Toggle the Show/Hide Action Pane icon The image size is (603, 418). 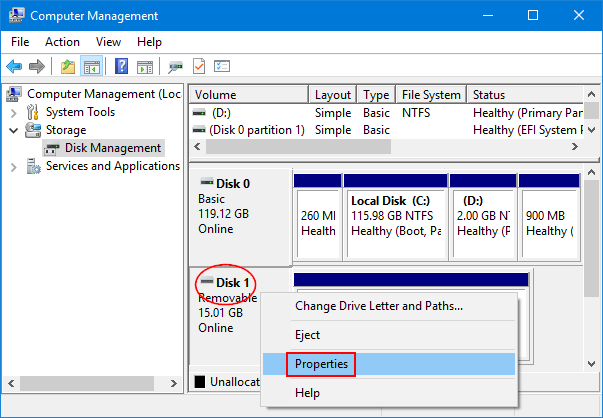pos(145,67)
